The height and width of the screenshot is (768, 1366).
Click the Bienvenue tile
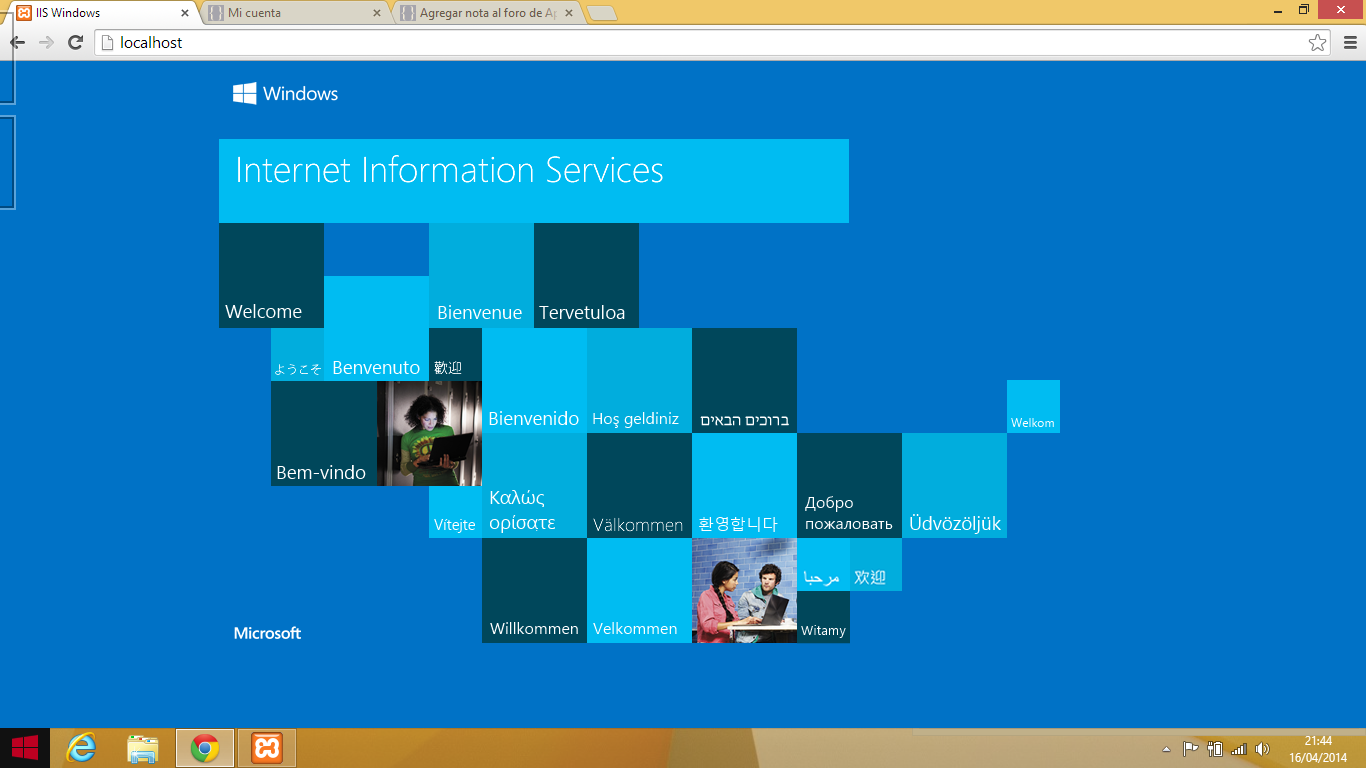pyautogui.click(x=481, y=275)
